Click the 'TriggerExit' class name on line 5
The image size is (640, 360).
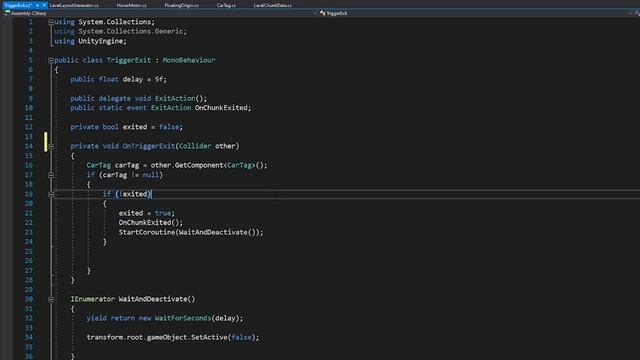pyautogui.click(x=129, y=60)
